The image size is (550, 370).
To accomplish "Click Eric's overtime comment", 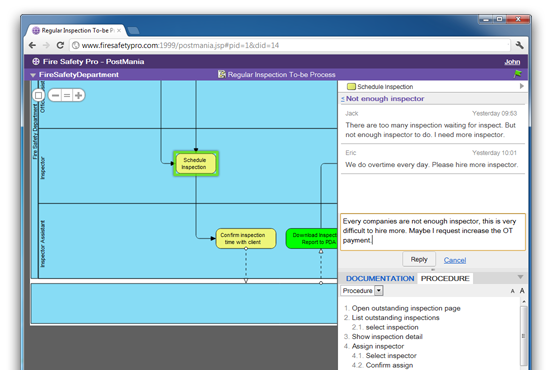I will (x=431, y=164).
